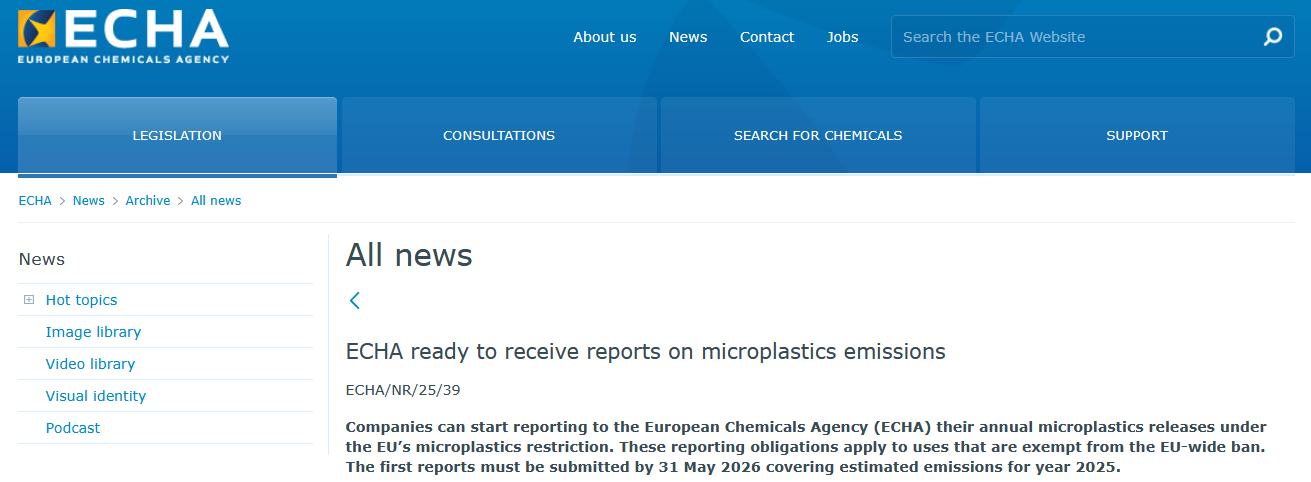Open the News link in top navigation
1311x482 pixels.
688,37
